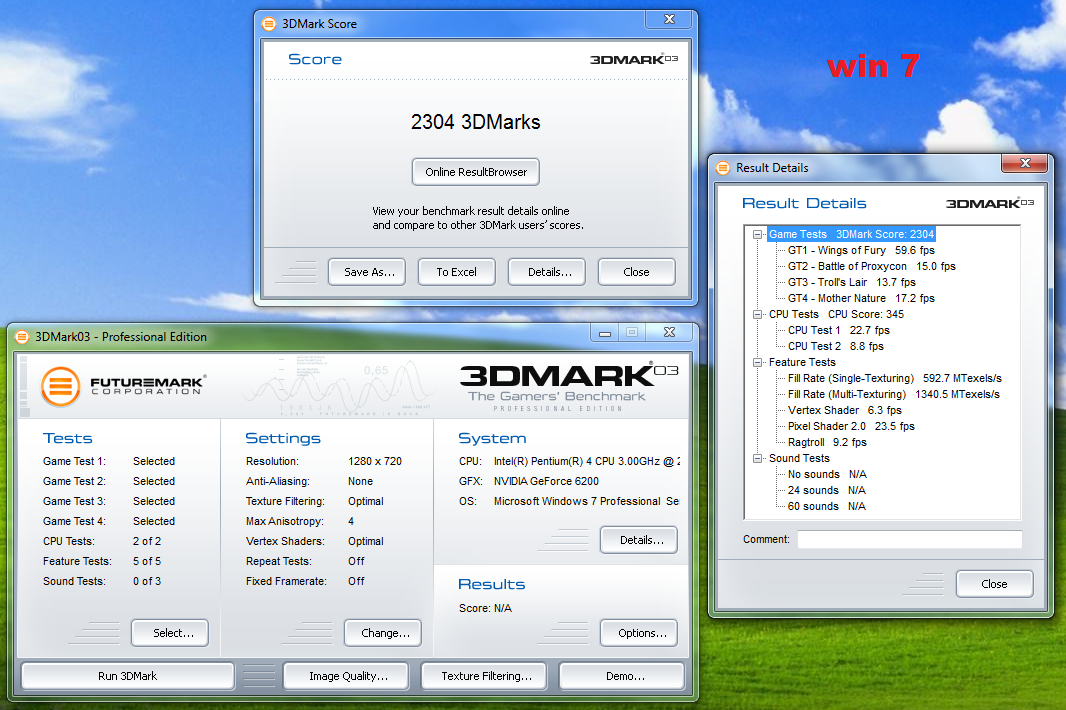This screenshot has width=1066, height=710.
Task: Open Details... in the 3DMark Score window
Action: pyautogui.click(x=547, y=272)
